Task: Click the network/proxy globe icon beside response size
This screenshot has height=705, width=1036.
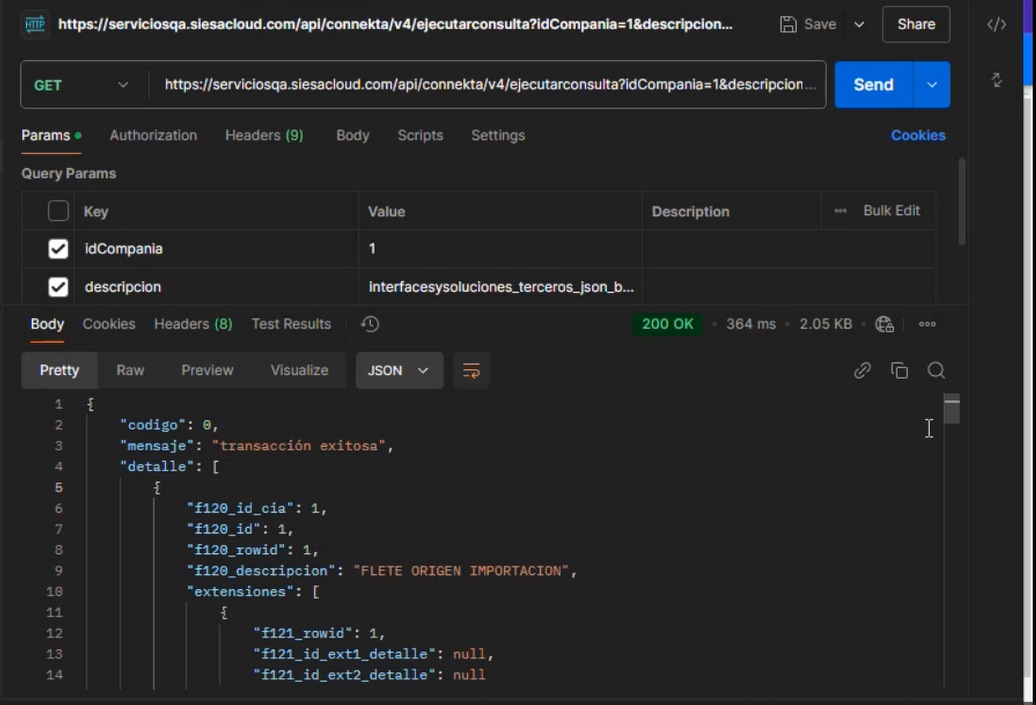Action: 885,323
